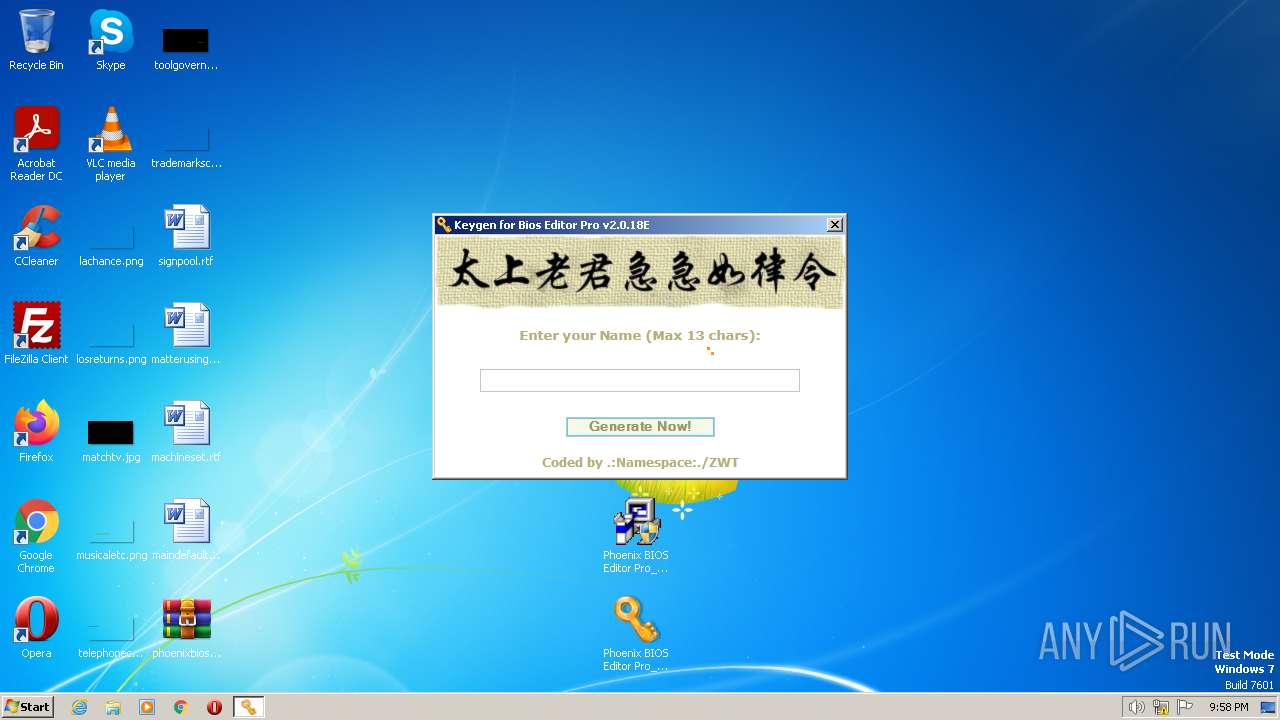The height and width of the screenshot is (720, 1280).
Task: Open Internet Explorer from taskbar
Action: point(80,707)
